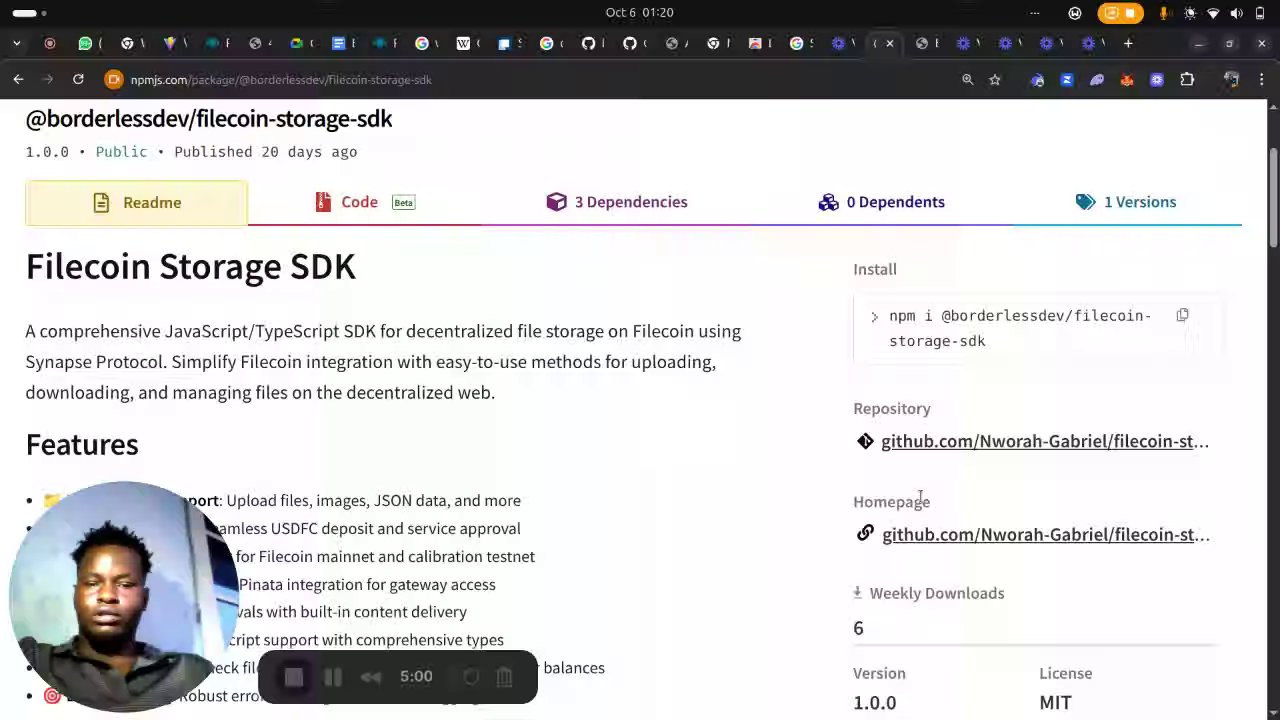Switch to the Wikipedia browser tab
Image resolution: width=1280 pixels, height=720 pixels.
[463, 43]
